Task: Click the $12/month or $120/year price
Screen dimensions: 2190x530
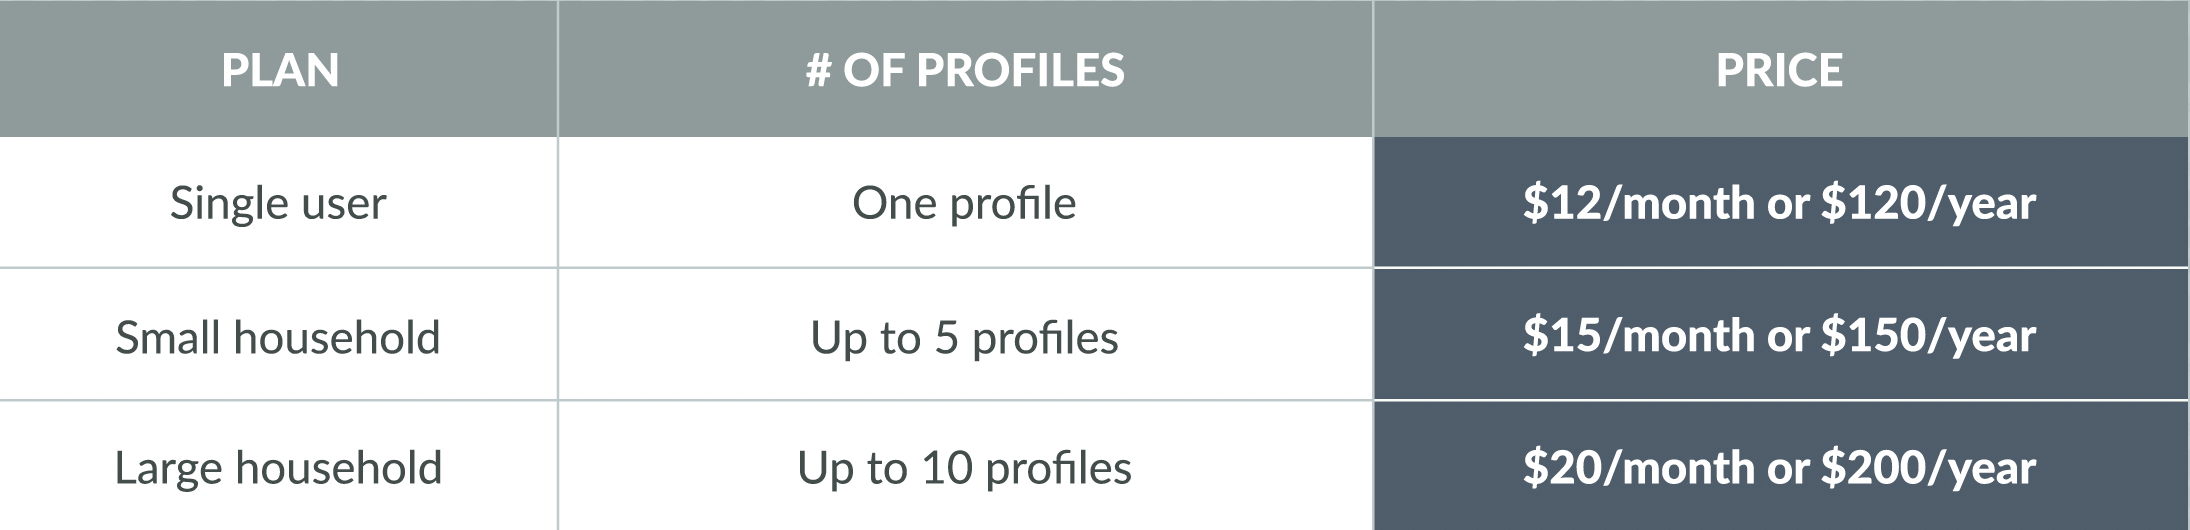Action: click(1781, 202)
